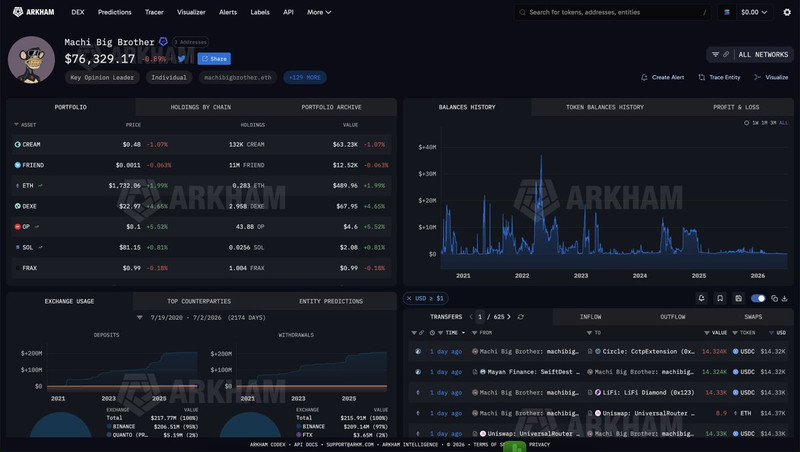Go to next transfers page

pos(509,317)
